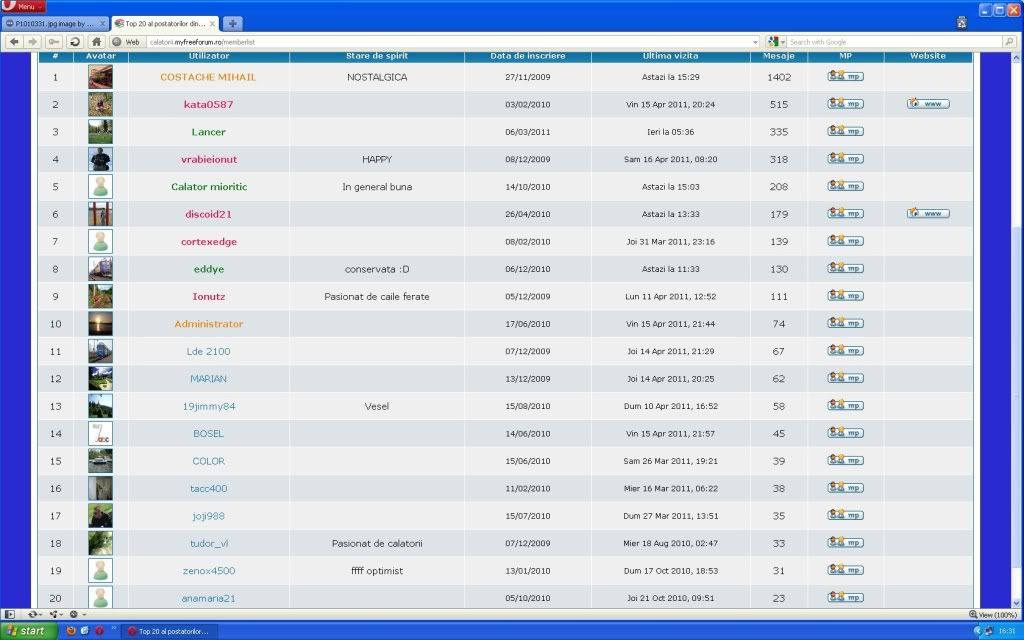Image resolution: width=1024 pixels, height=640 pixels.
Task: Open discoid21's www website button
Action: [x=928, y=214]
